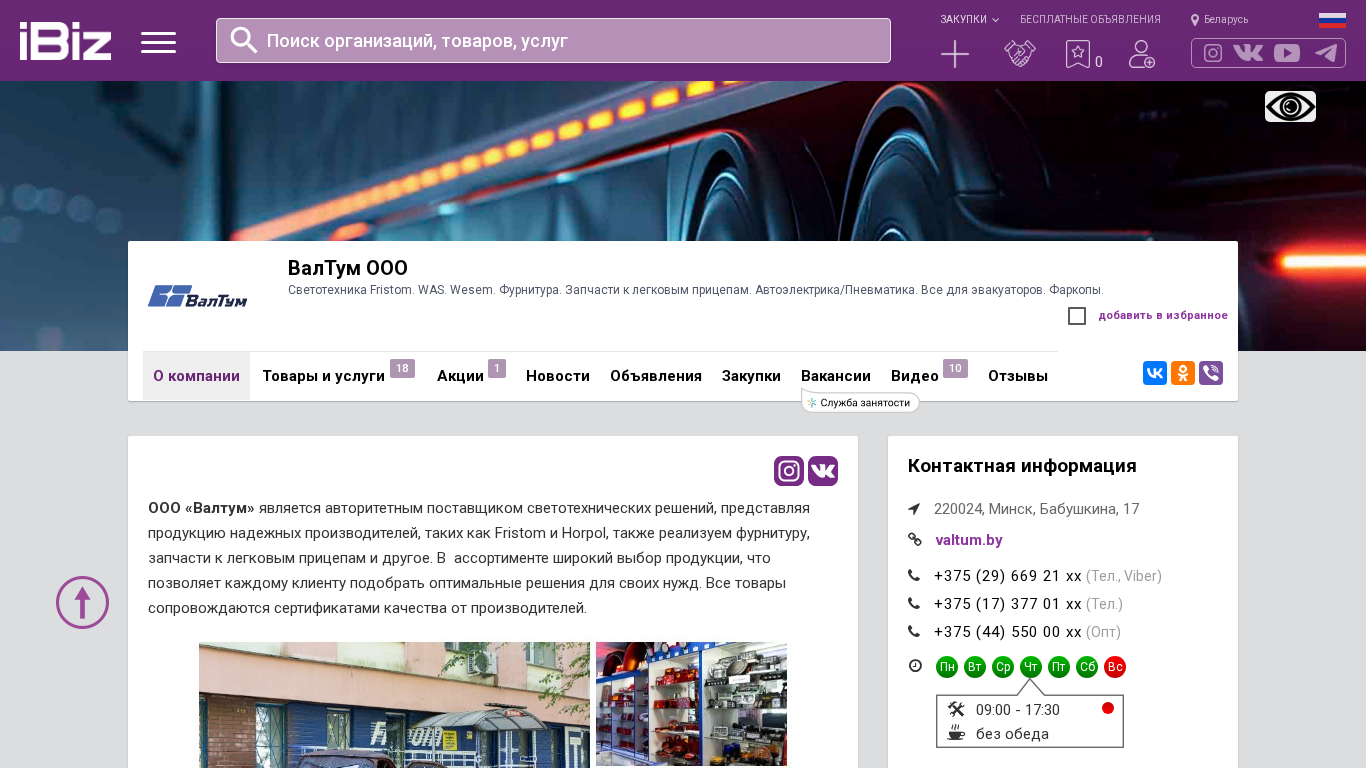The image size is (1366, 768).
Task: Click the Служба занятости badge
Action: click(x=860, y=402)
